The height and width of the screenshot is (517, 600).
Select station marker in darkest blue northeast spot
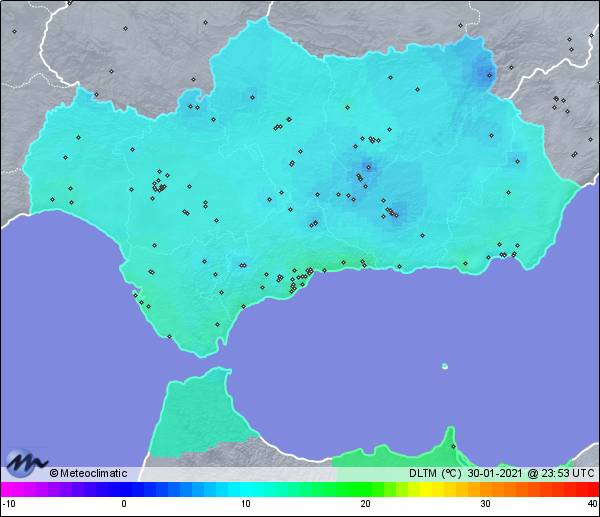pos(489,75)
